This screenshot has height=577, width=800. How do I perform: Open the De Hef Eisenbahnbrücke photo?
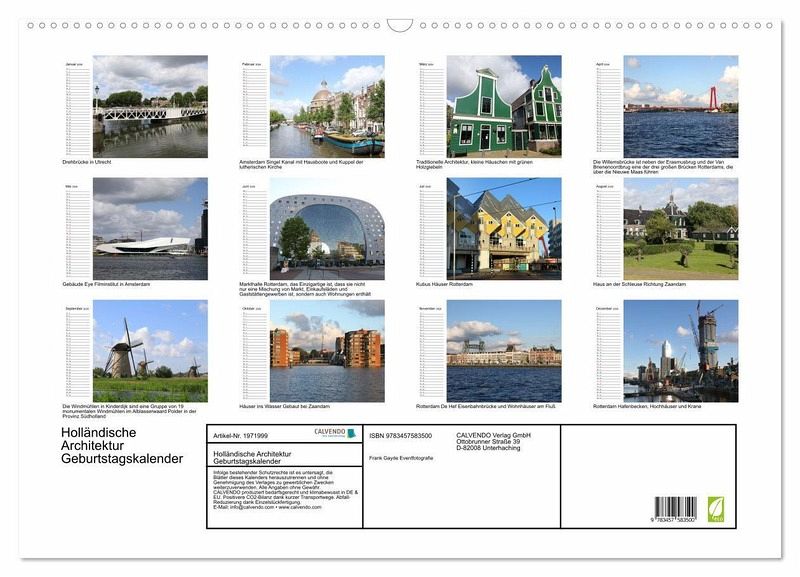point(503,351)
